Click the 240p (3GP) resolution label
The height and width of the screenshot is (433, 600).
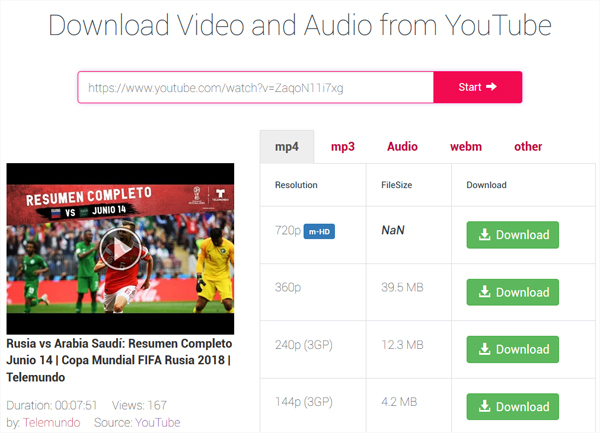click(304, 345)
